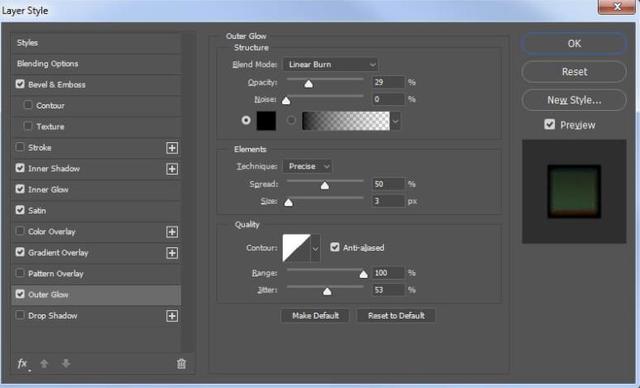640x388 pixels.
Task: Enable Color Overlay checkbox
Action: pyautogui.click(x=20, y=231)
